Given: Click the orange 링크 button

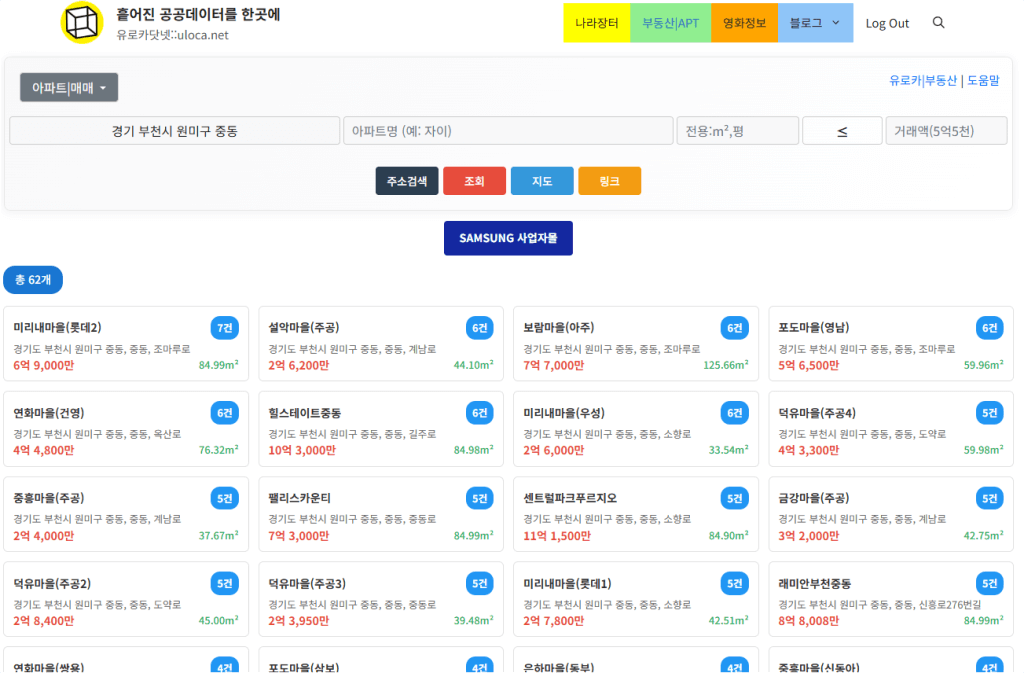Looking at the screenshot, I should [609, 181].
